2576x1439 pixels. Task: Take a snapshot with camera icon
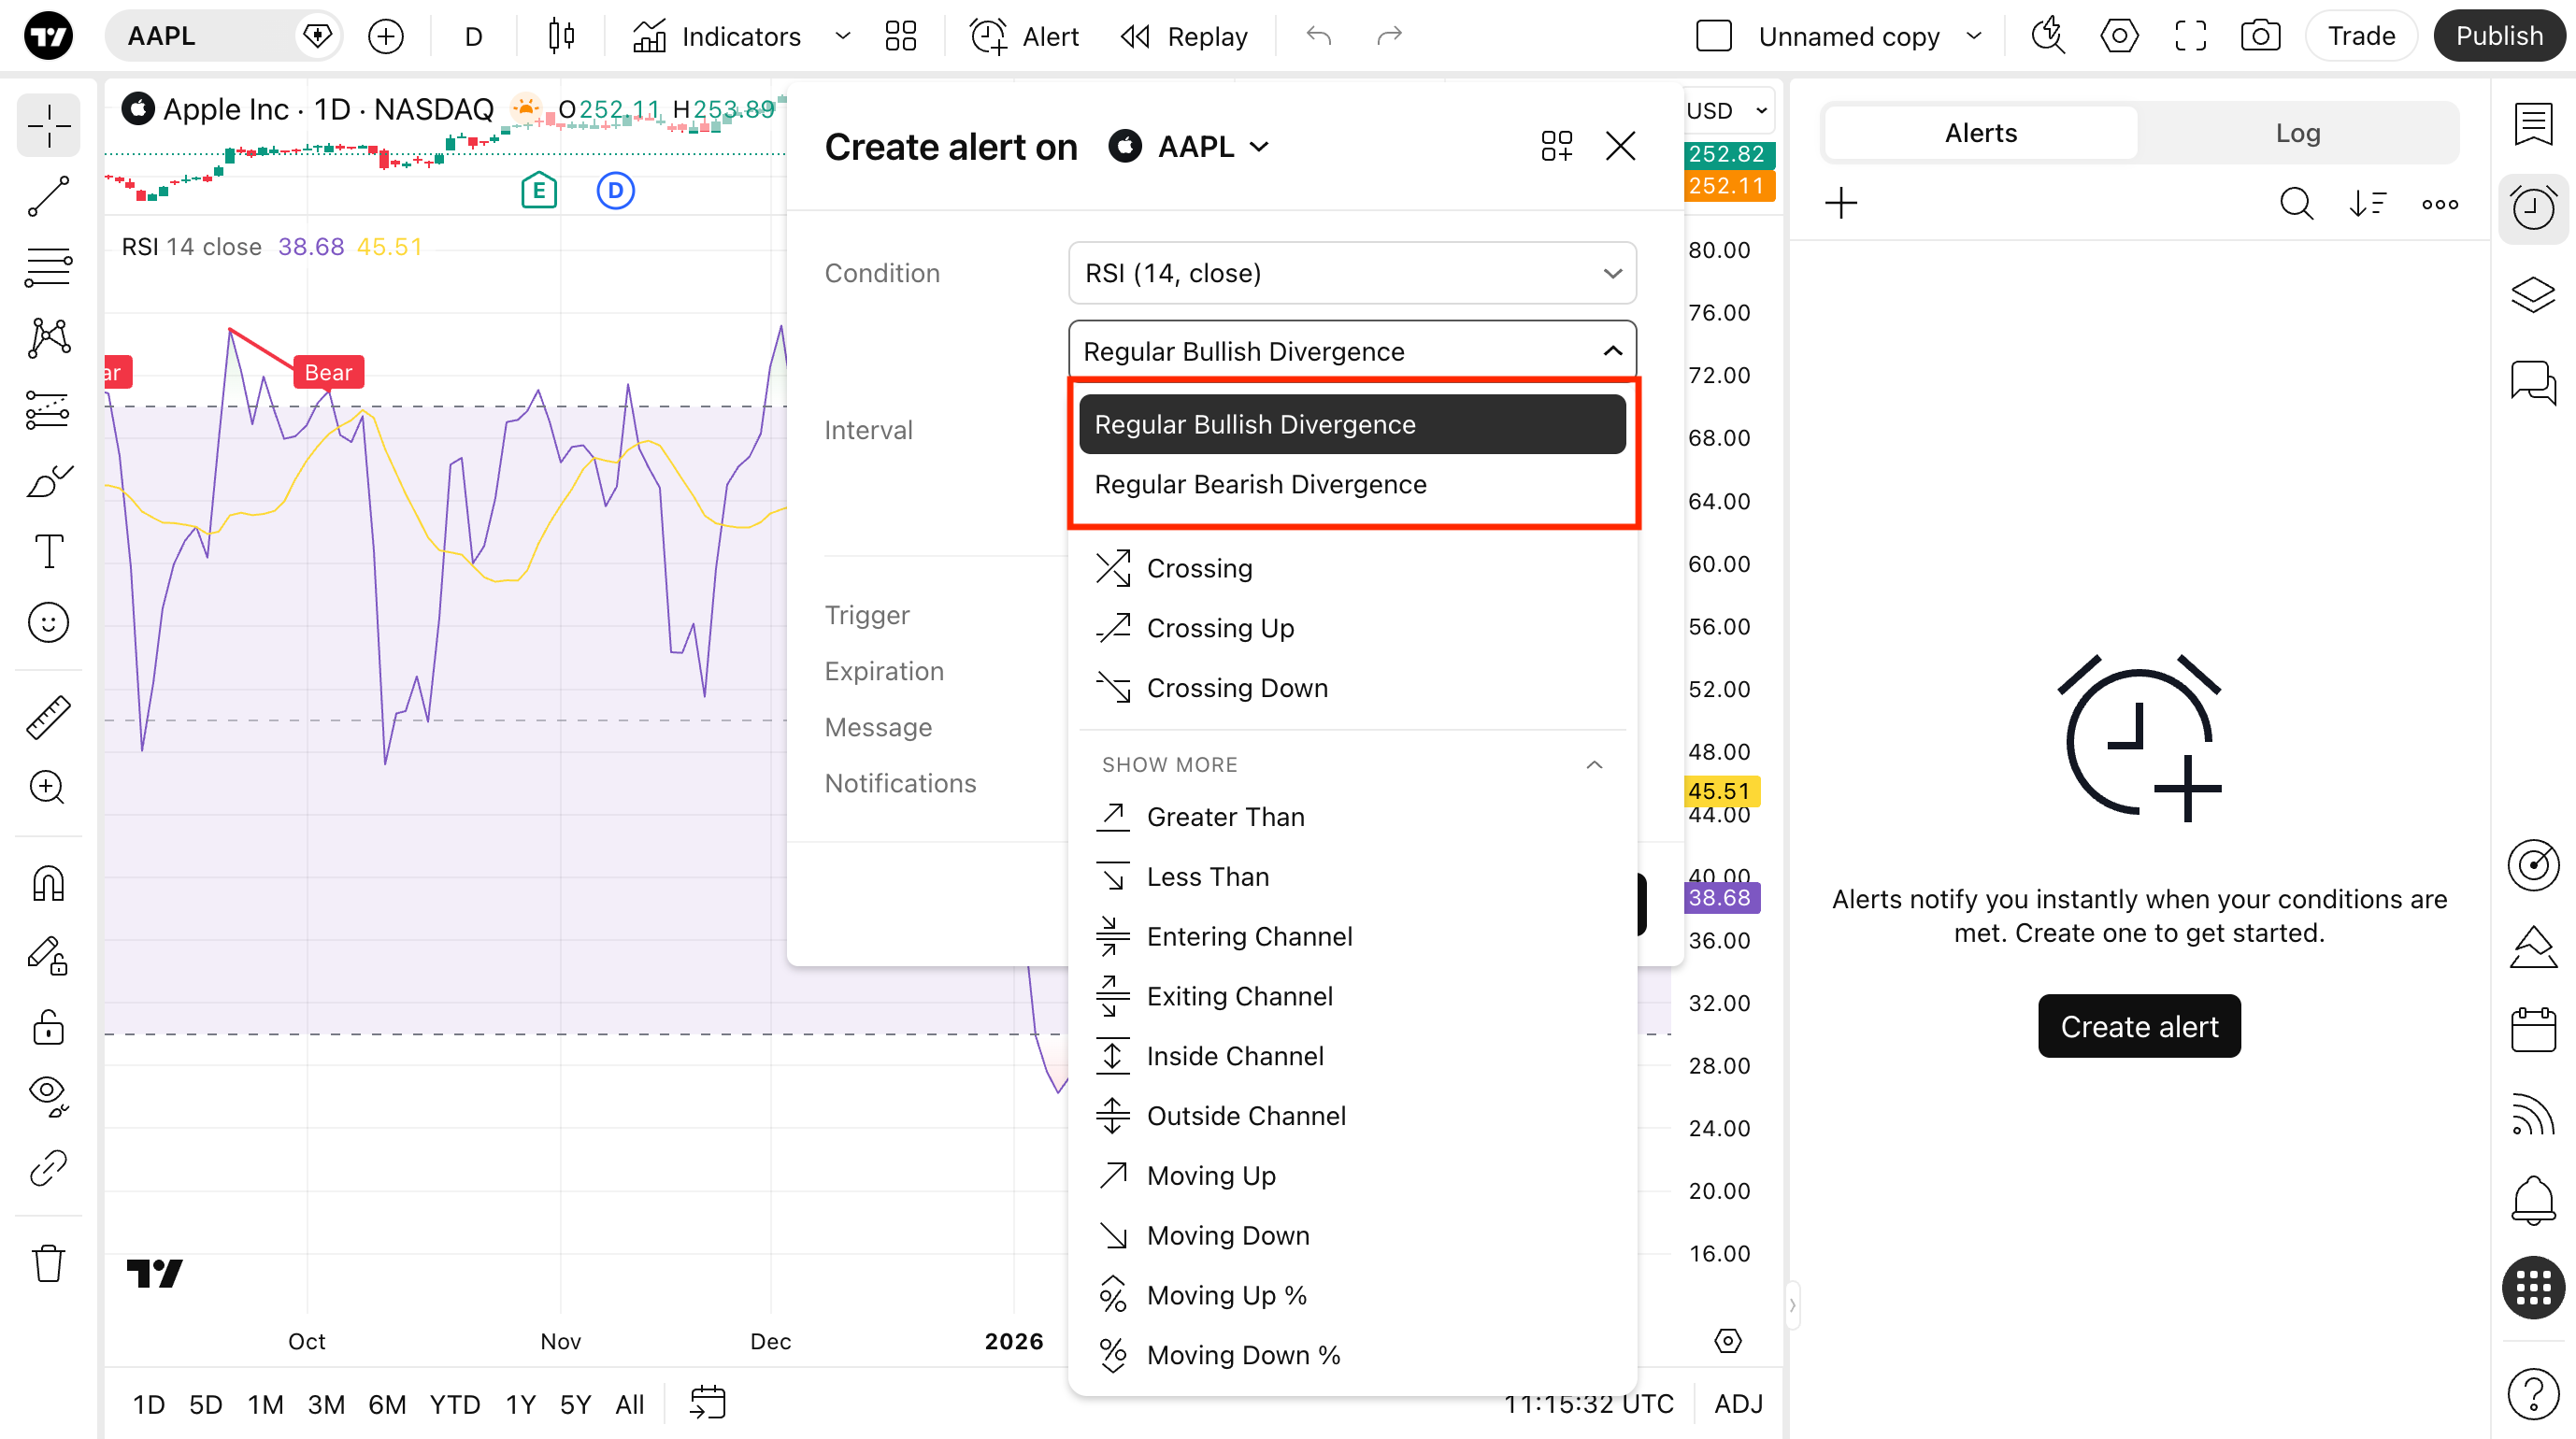pos(2260,37)
